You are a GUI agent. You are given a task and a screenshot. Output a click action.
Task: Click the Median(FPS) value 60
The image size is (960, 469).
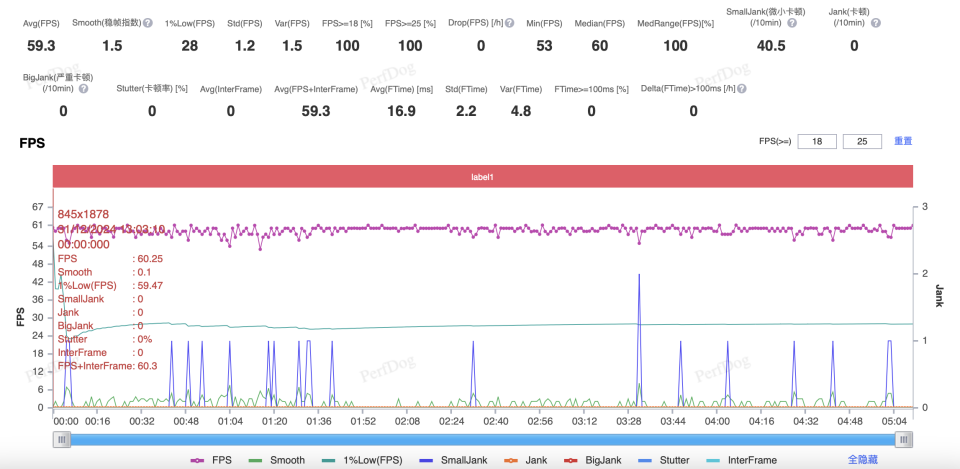click(599, 46)
